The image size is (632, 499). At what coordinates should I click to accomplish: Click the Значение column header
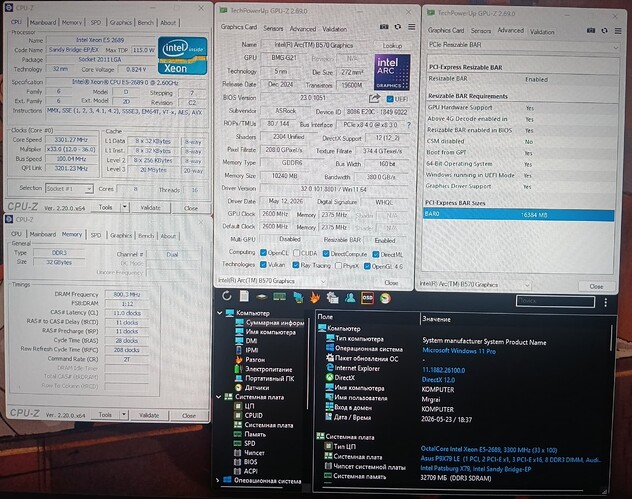point(437,319)
